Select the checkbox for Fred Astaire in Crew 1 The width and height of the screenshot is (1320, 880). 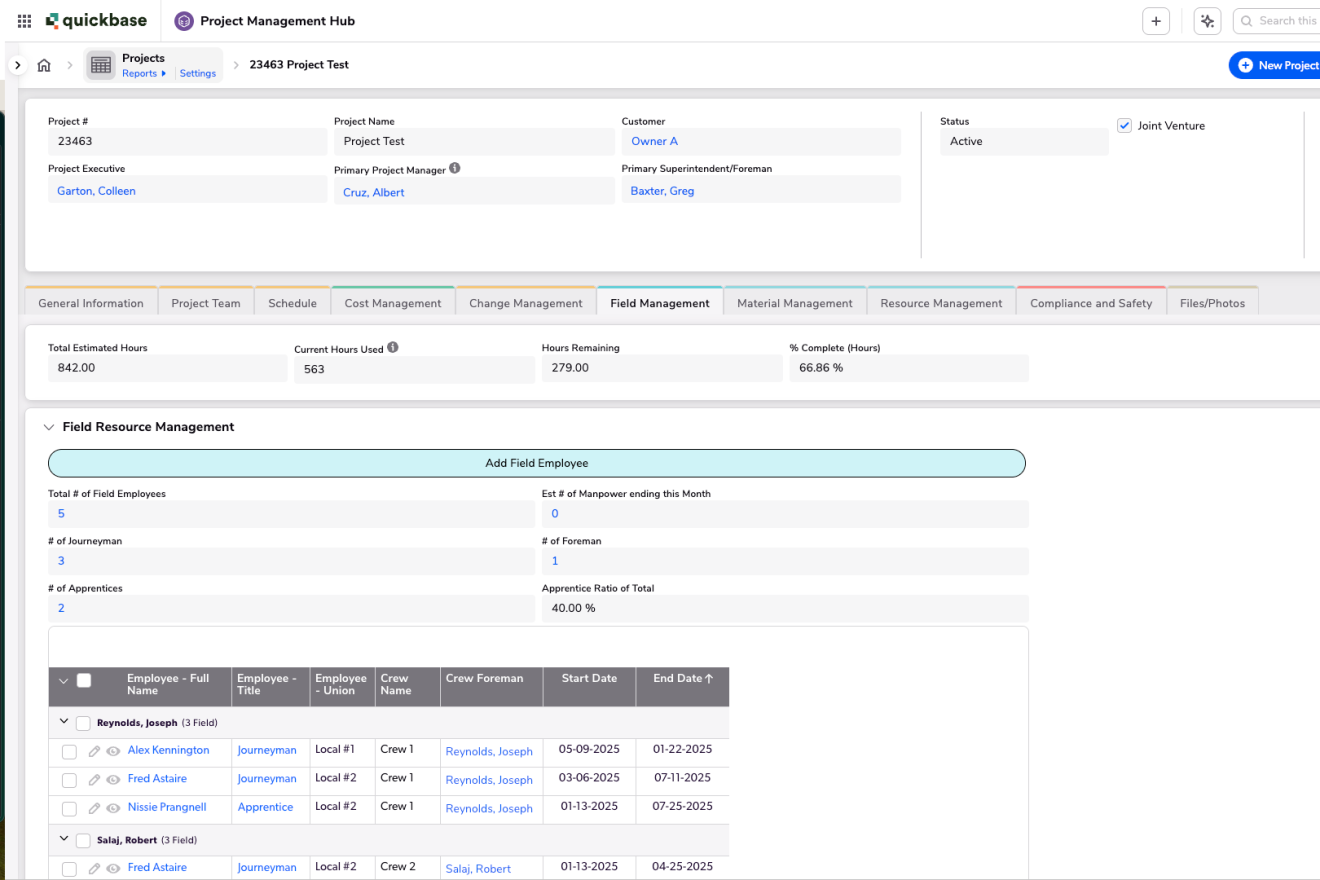pyautogui.click(x=69, y=780)
